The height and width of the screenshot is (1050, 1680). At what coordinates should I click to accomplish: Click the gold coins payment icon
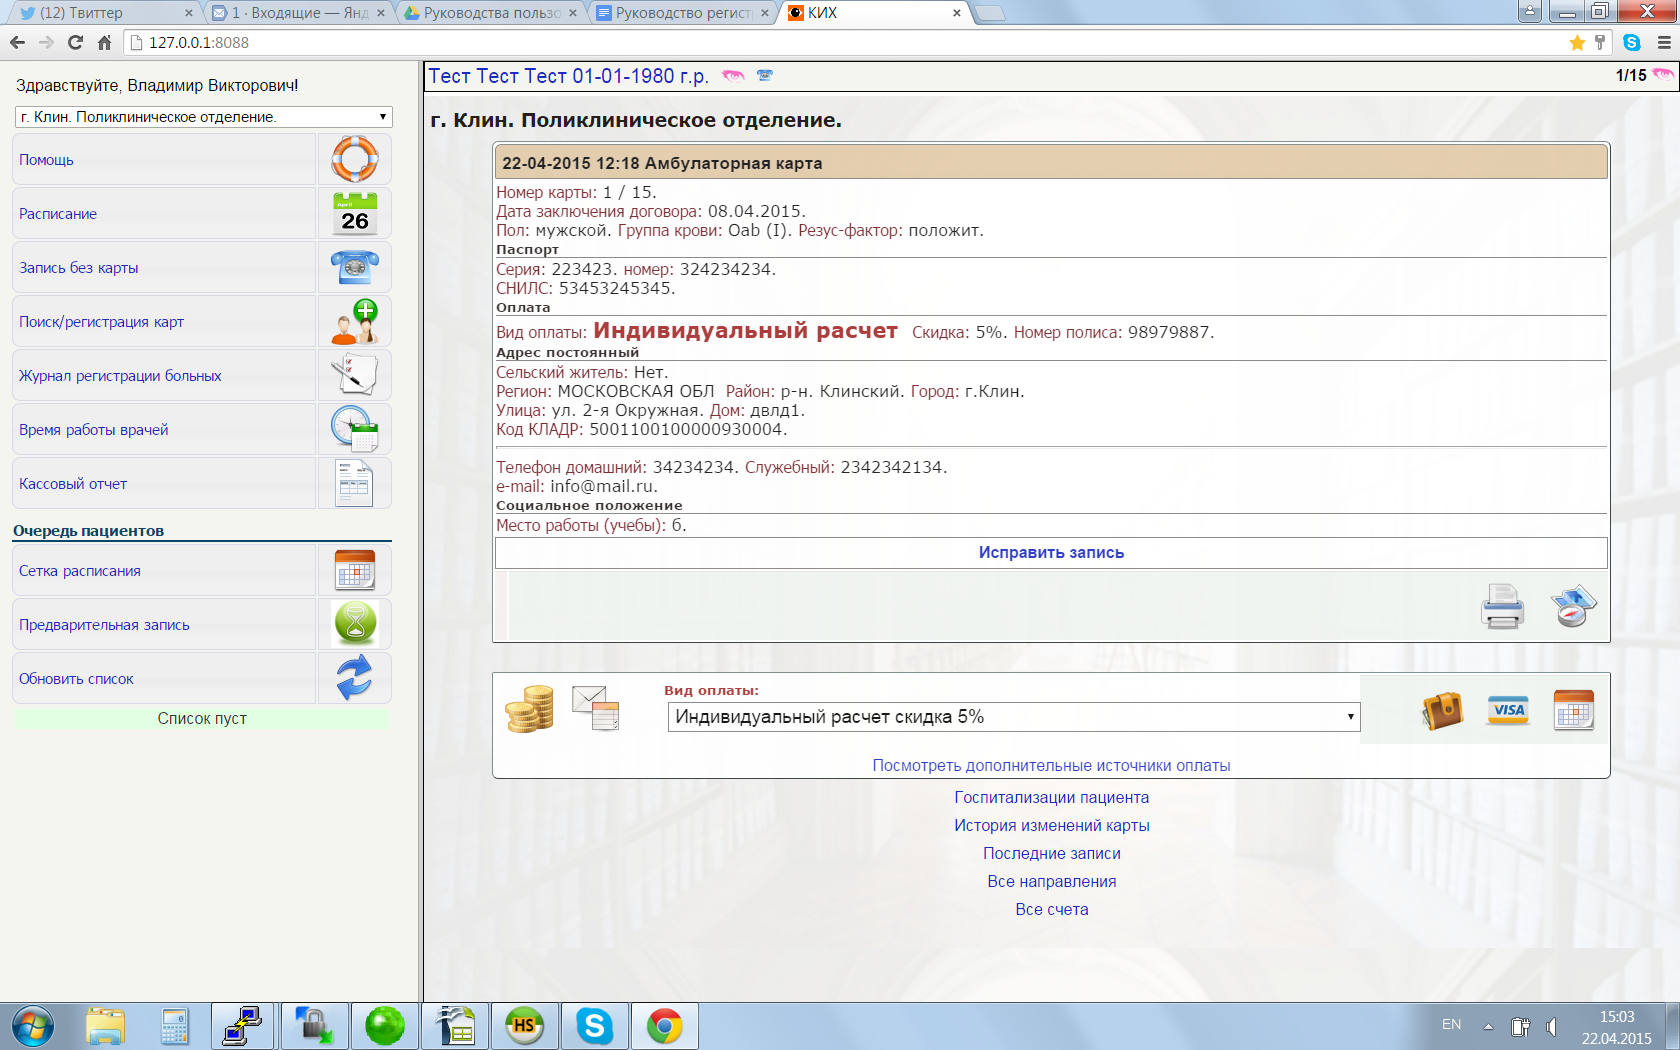(529, 709)
